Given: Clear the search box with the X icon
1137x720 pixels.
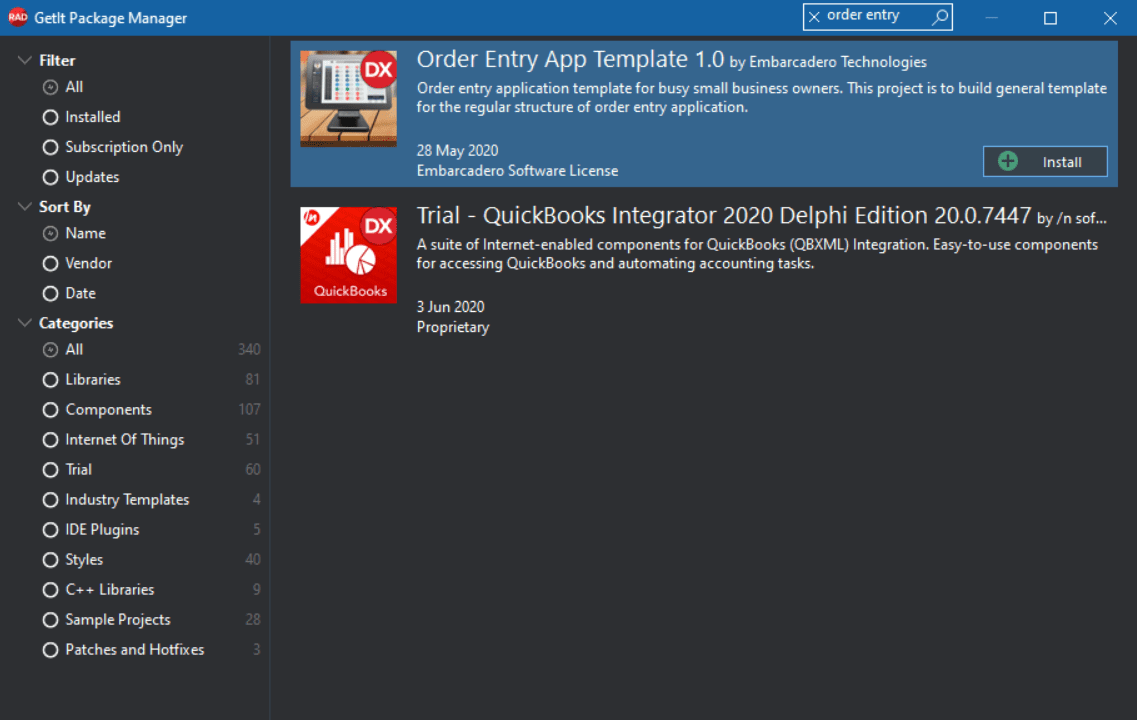Looking at the screenshot, I should click(x=814, y=17).
